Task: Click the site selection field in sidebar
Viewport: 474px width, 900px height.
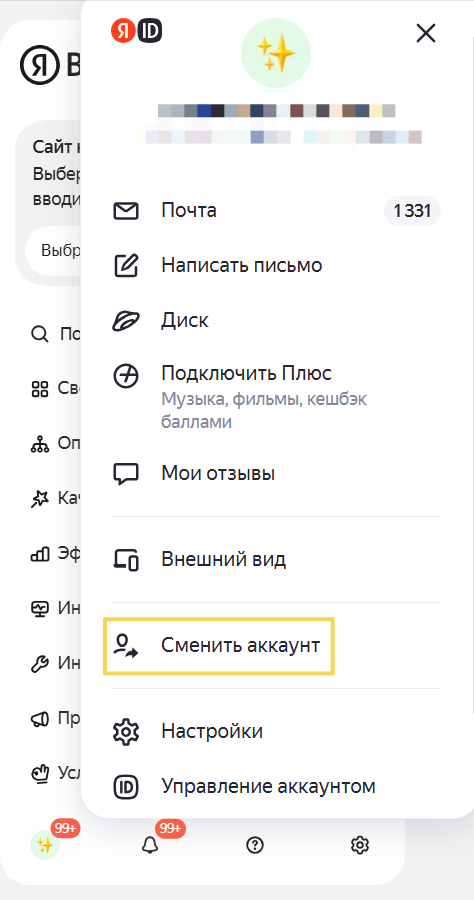Action: tap(53, 251)
